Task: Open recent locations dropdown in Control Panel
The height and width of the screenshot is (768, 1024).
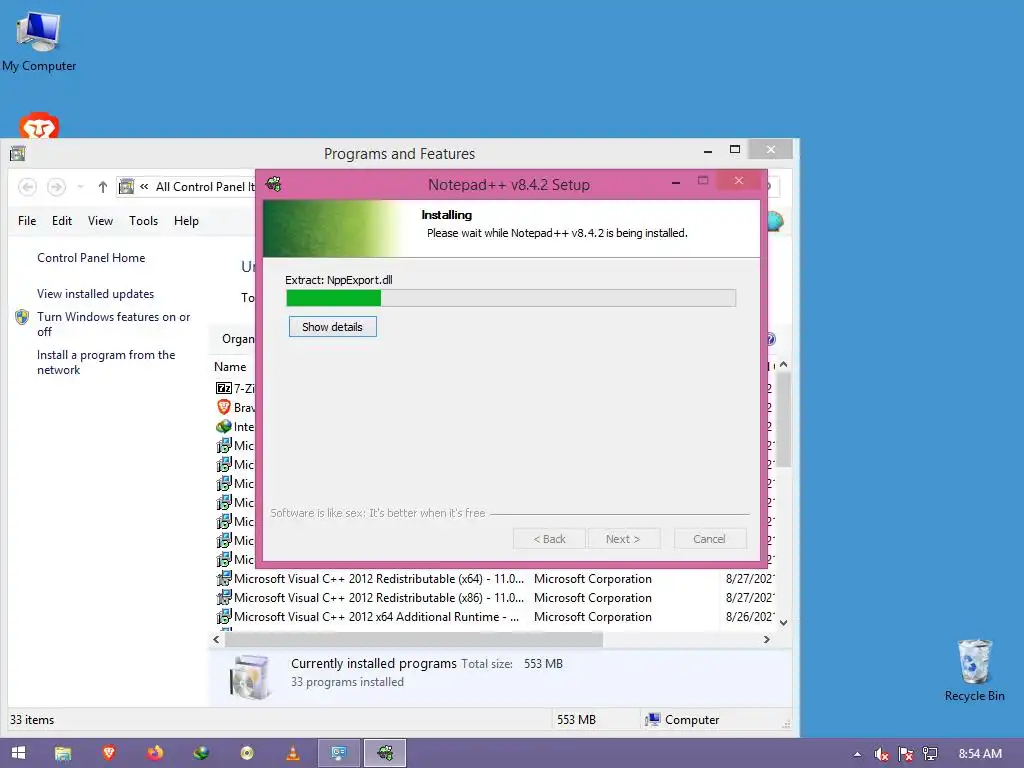Action: click(80, 187)
